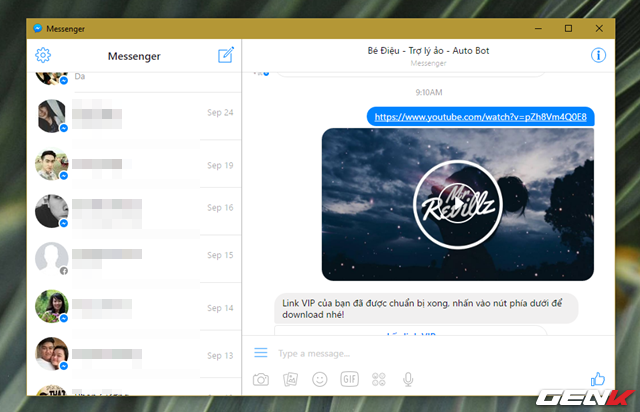Viewport: 640px width, 412px height.
Task: Open the camera to take photo
Action: coord(261,379)
